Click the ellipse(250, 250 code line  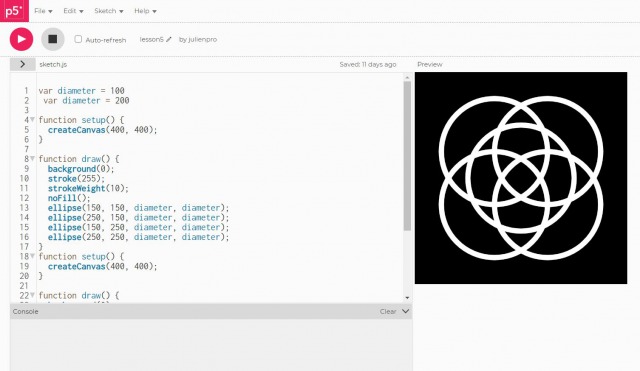[x=138, y=237]
